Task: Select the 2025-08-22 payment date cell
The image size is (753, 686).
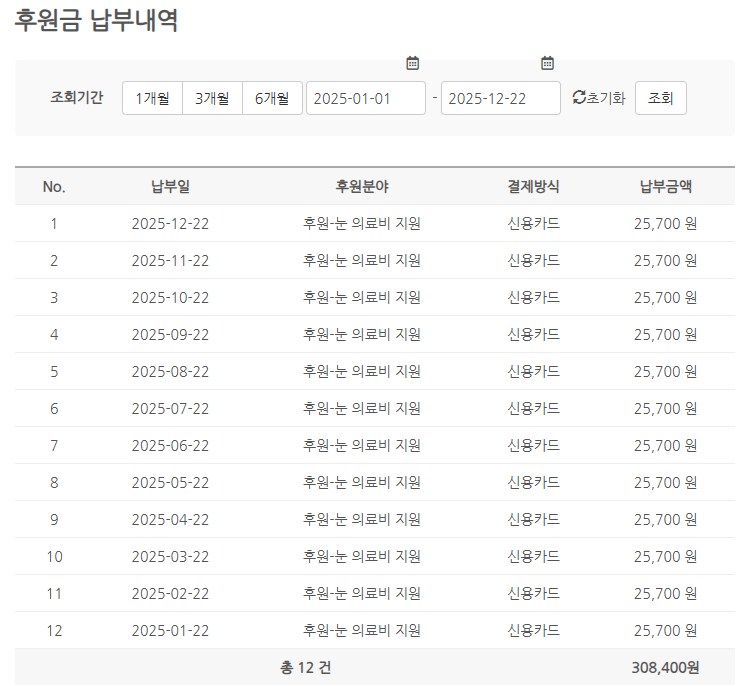Action: pos(170,372)
